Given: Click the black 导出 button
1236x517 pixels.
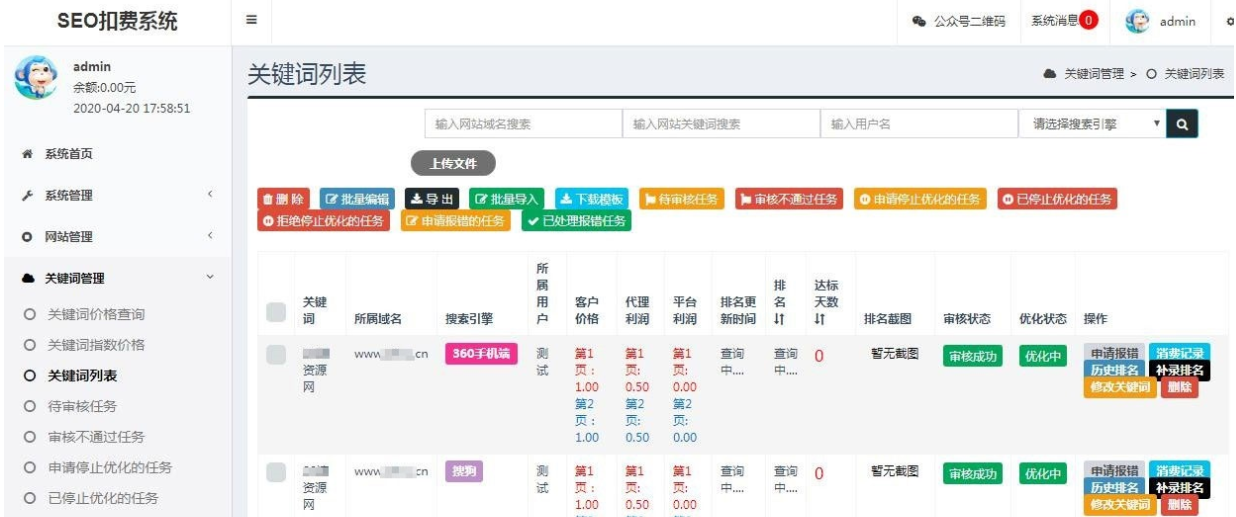Looking at the screenshot, I should click(x=433, y=199).
